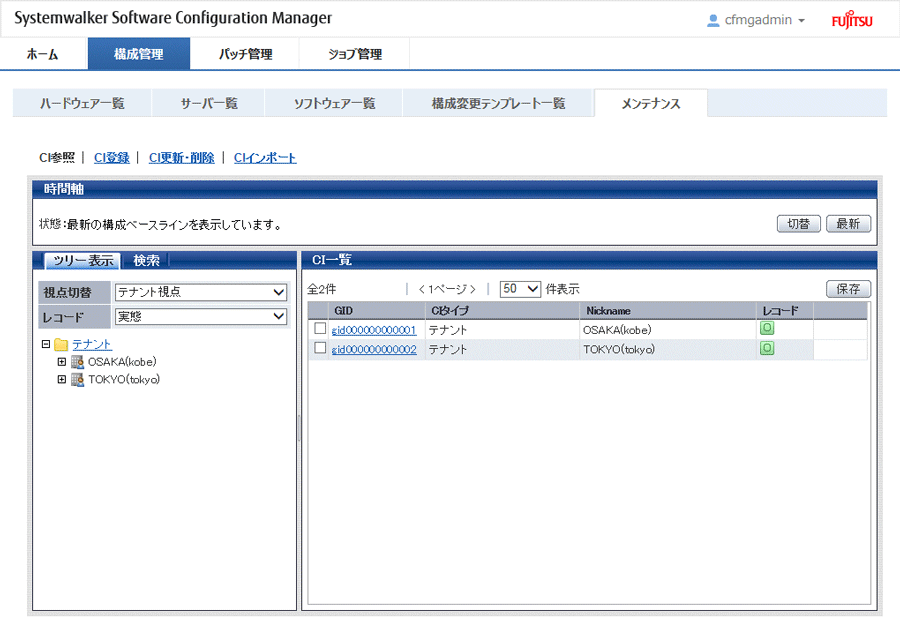Switch to the ツリー表示 panel tab
900x629 pixels.
tap(83, 261)
